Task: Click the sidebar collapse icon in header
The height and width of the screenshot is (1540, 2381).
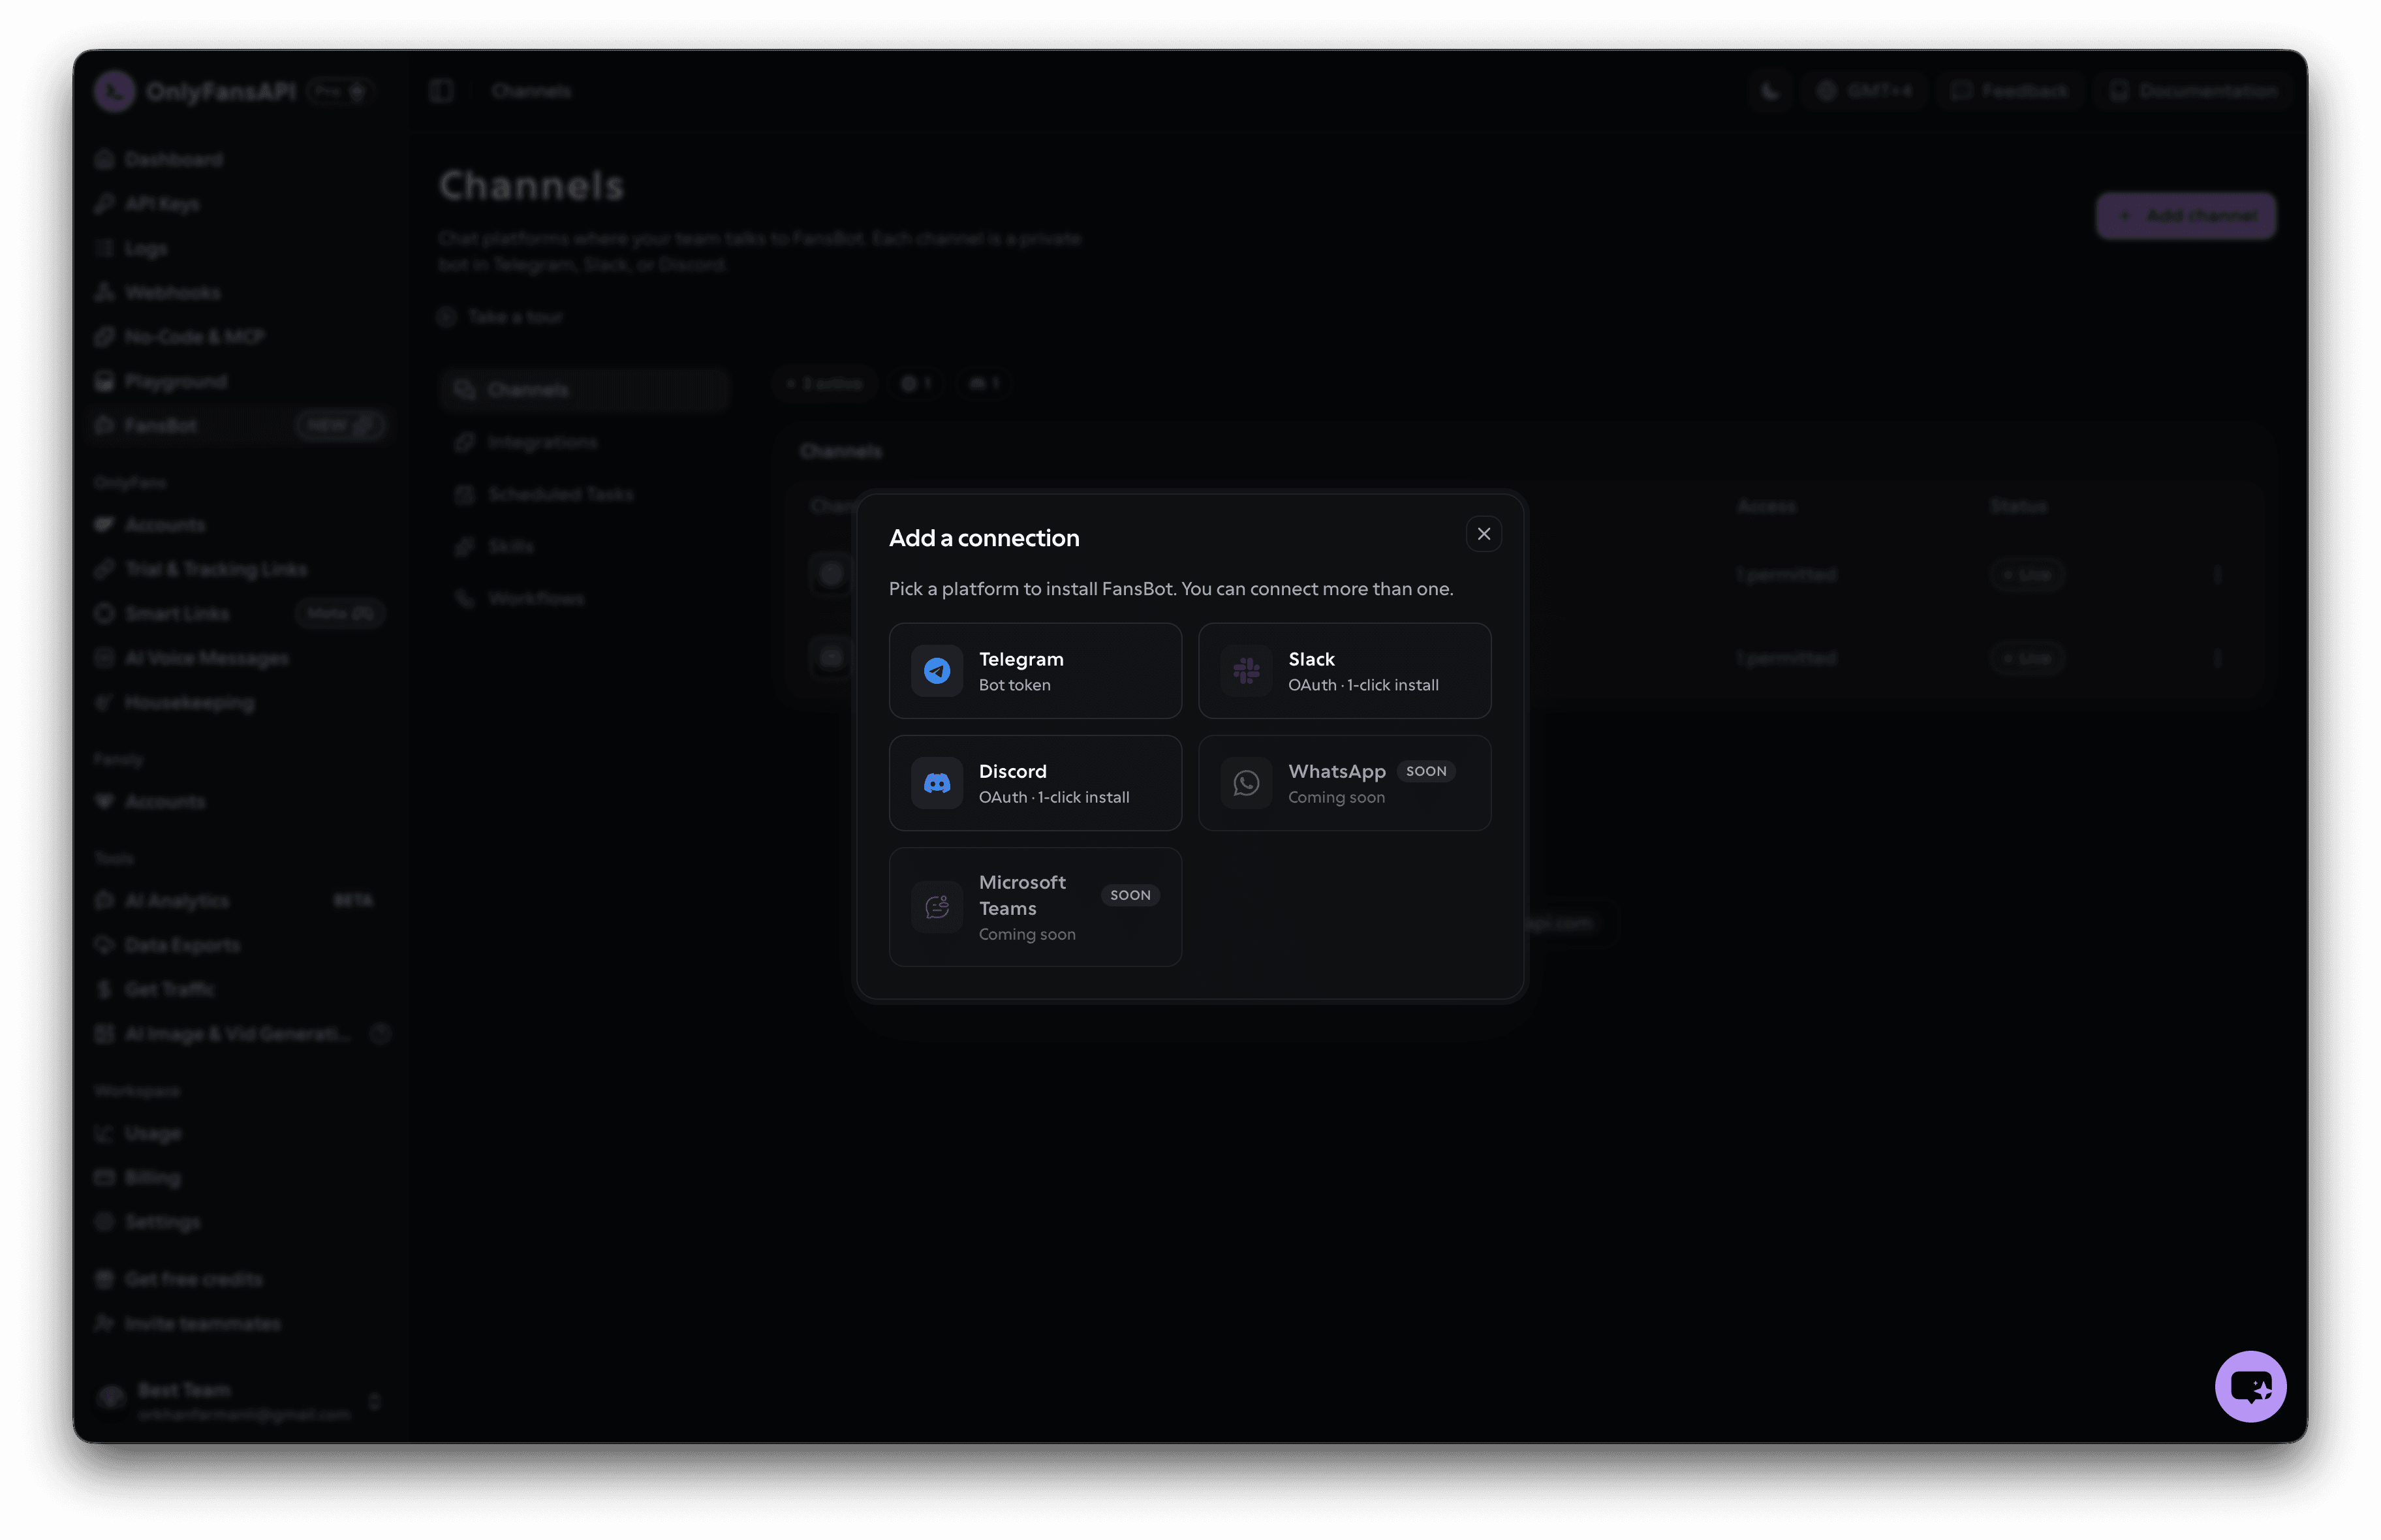Action: coord(441,91)
